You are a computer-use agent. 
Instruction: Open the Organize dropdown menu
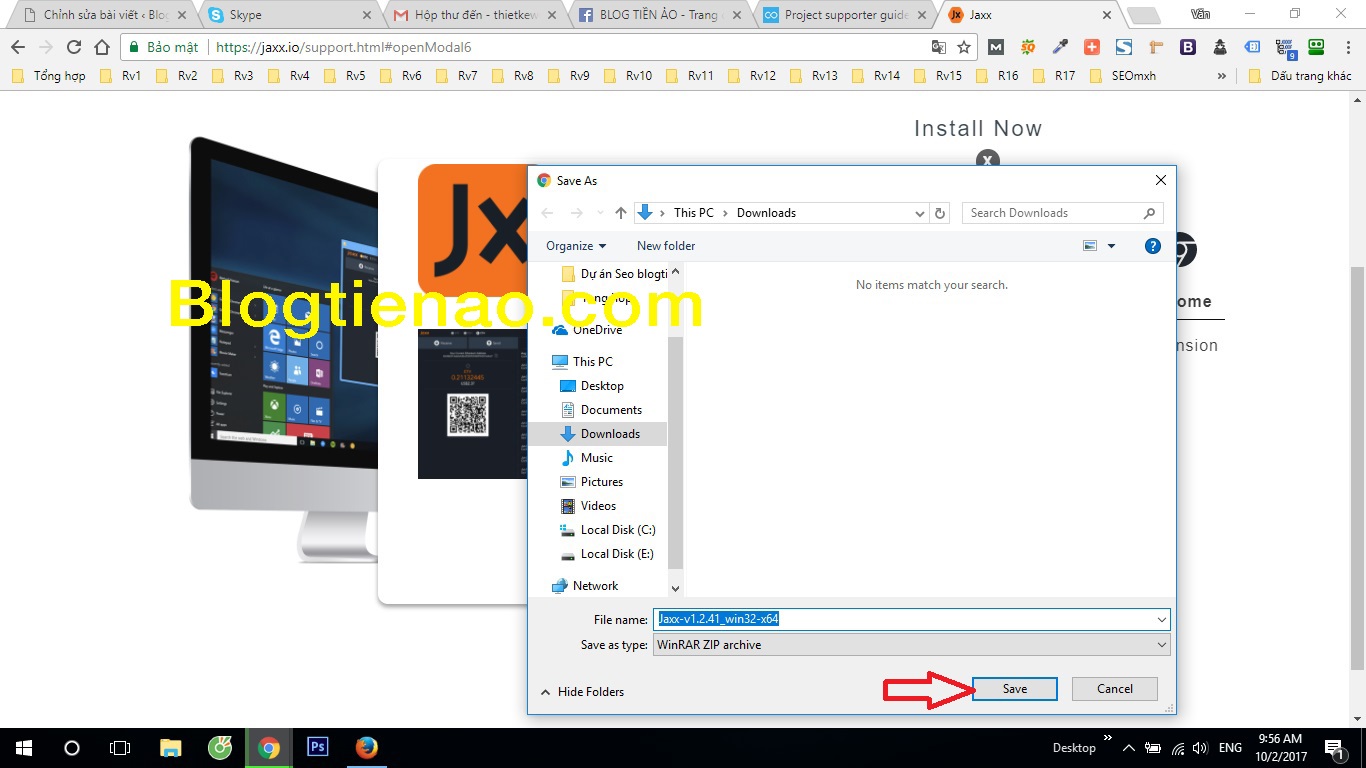(x=576, y=246)
